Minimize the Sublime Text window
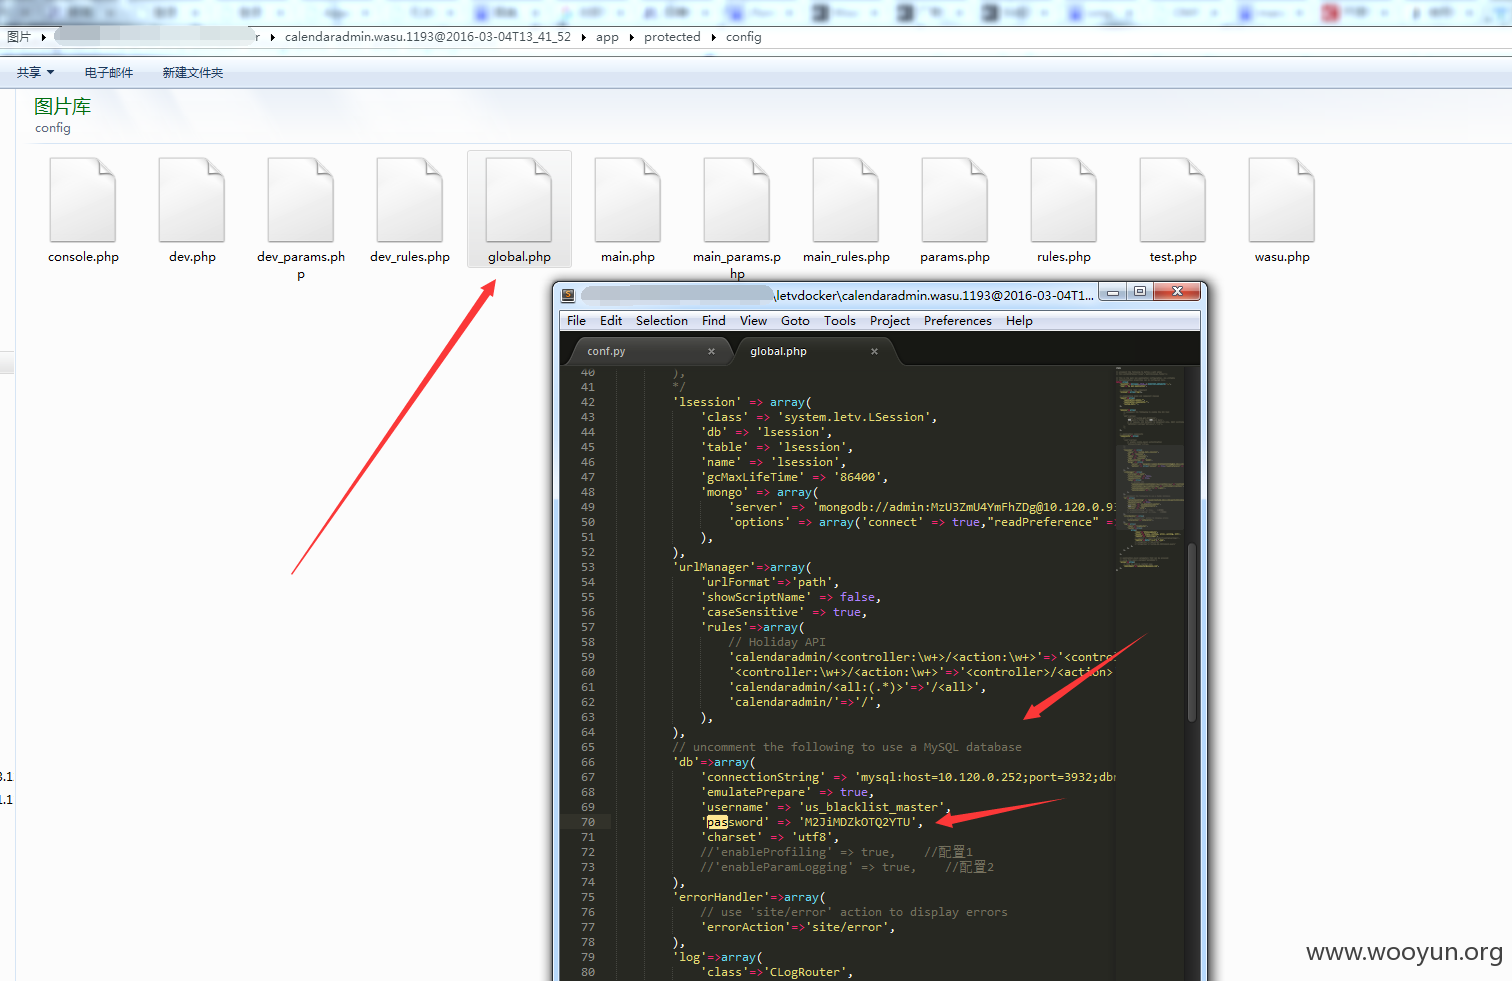The height and width of the screenshot is (981, 1512). coord(1112,292)
